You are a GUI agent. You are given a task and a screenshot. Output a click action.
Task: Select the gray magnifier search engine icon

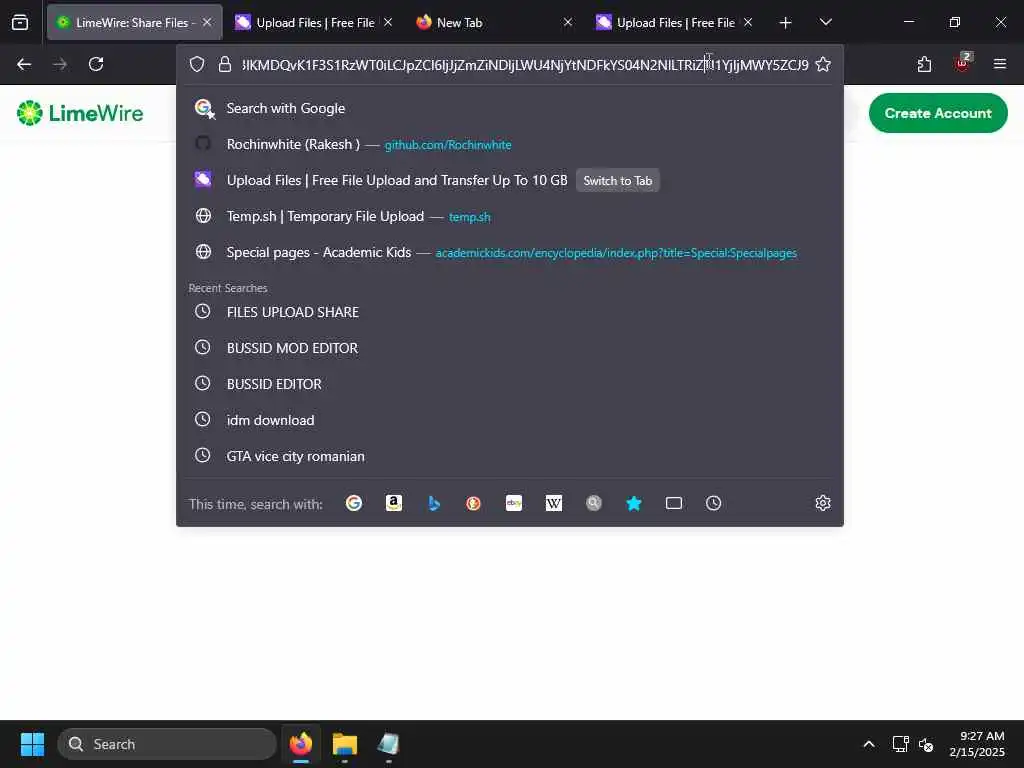tap(594, 503)
